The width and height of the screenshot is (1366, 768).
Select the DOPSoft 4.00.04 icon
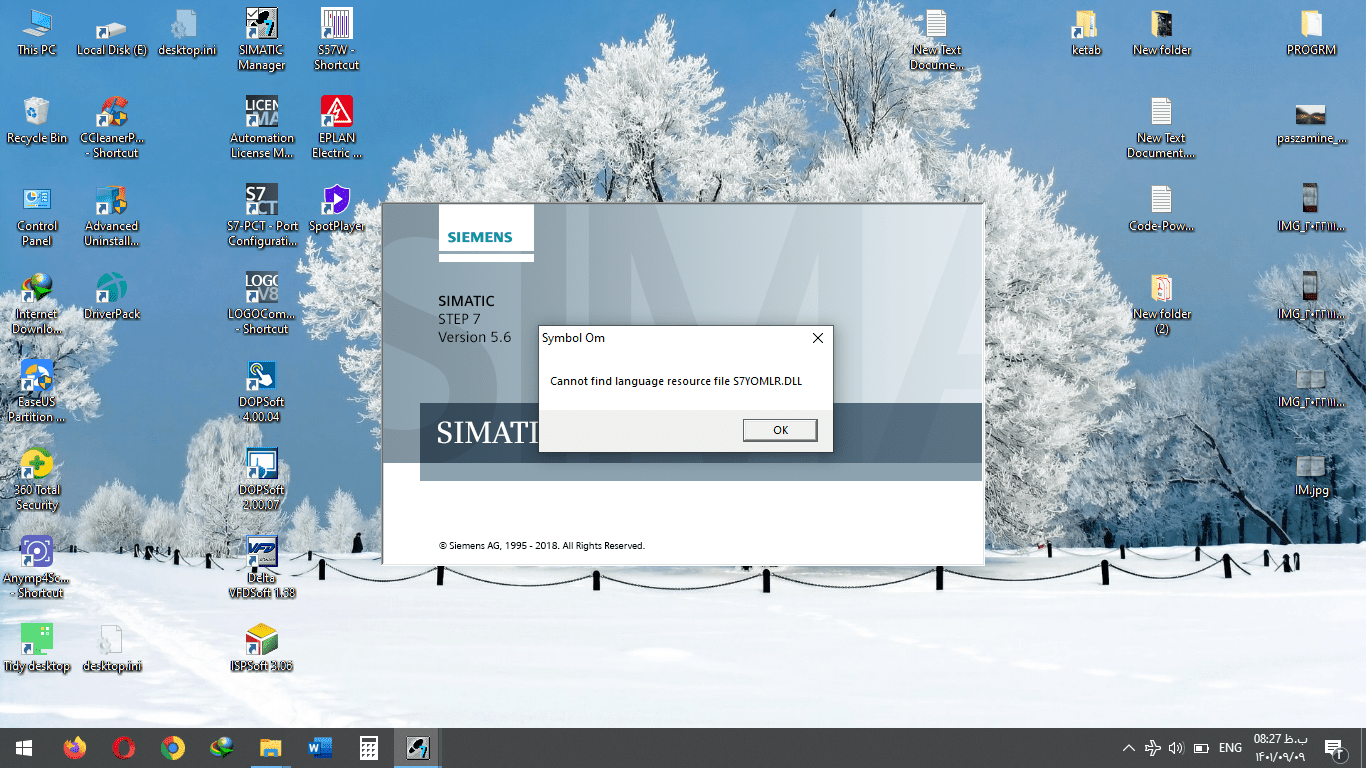coord(262,391)
